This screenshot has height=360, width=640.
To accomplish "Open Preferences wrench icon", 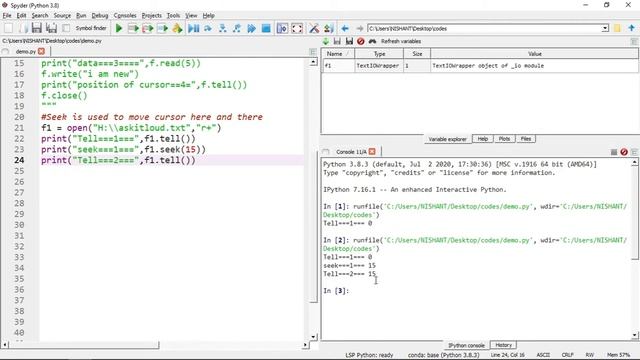I will 313,28.
